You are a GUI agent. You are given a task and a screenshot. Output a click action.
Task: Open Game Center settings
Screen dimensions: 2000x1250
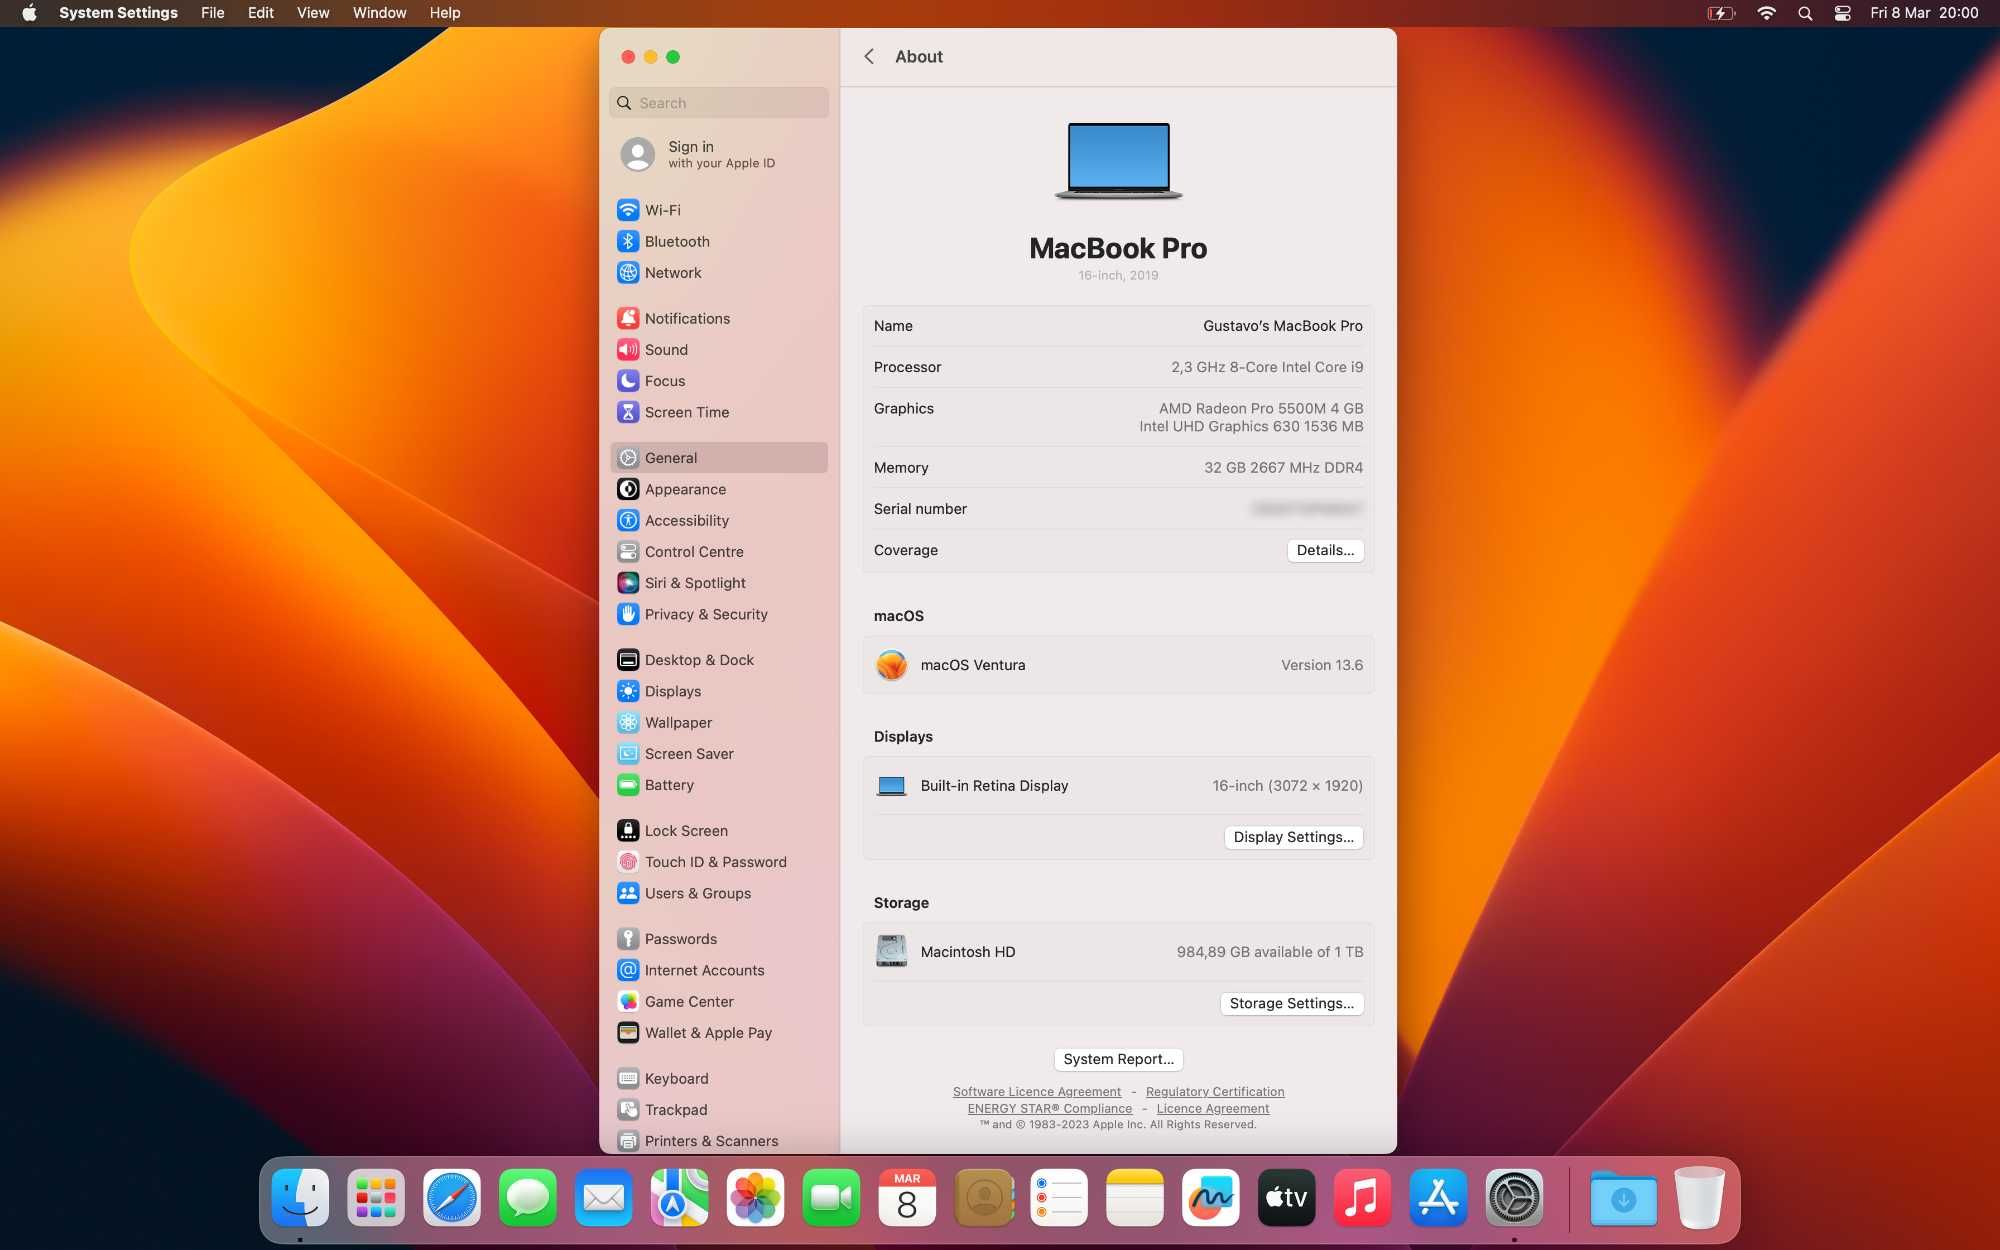click(718, 1001)
